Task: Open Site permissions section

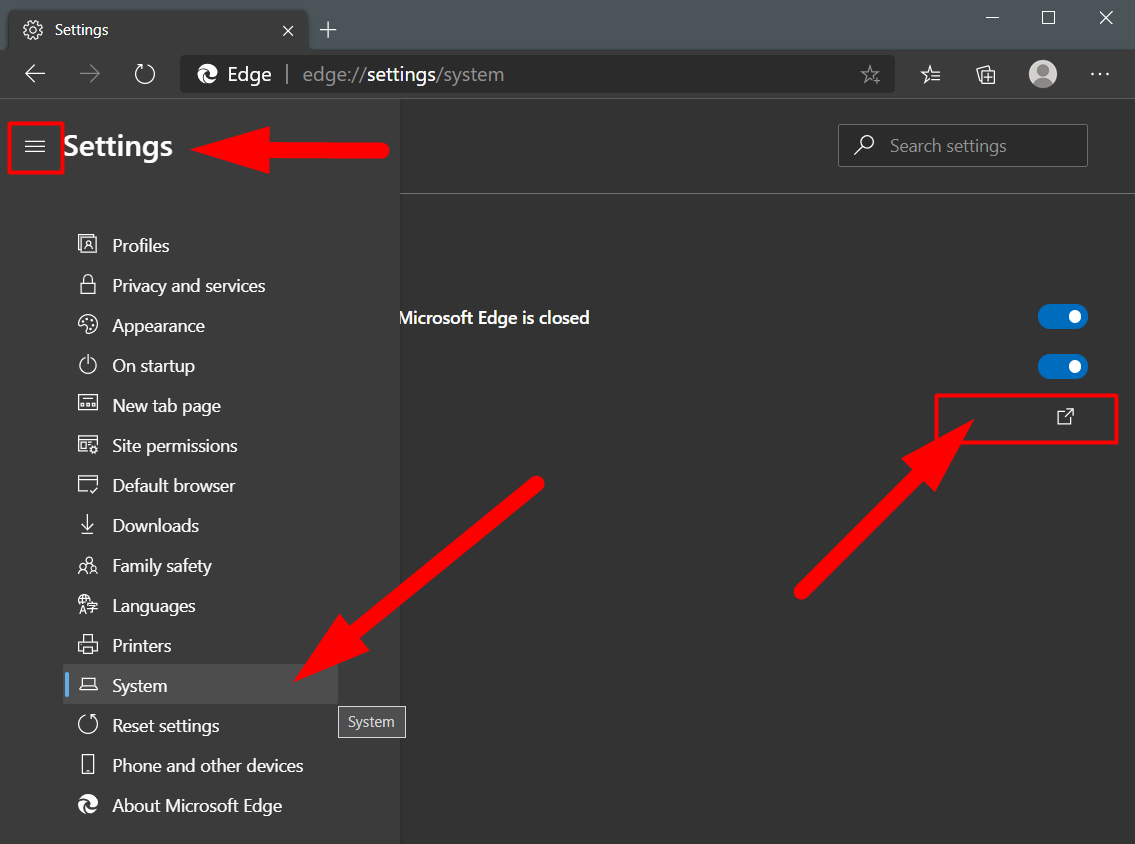Action: click(174, 446)
